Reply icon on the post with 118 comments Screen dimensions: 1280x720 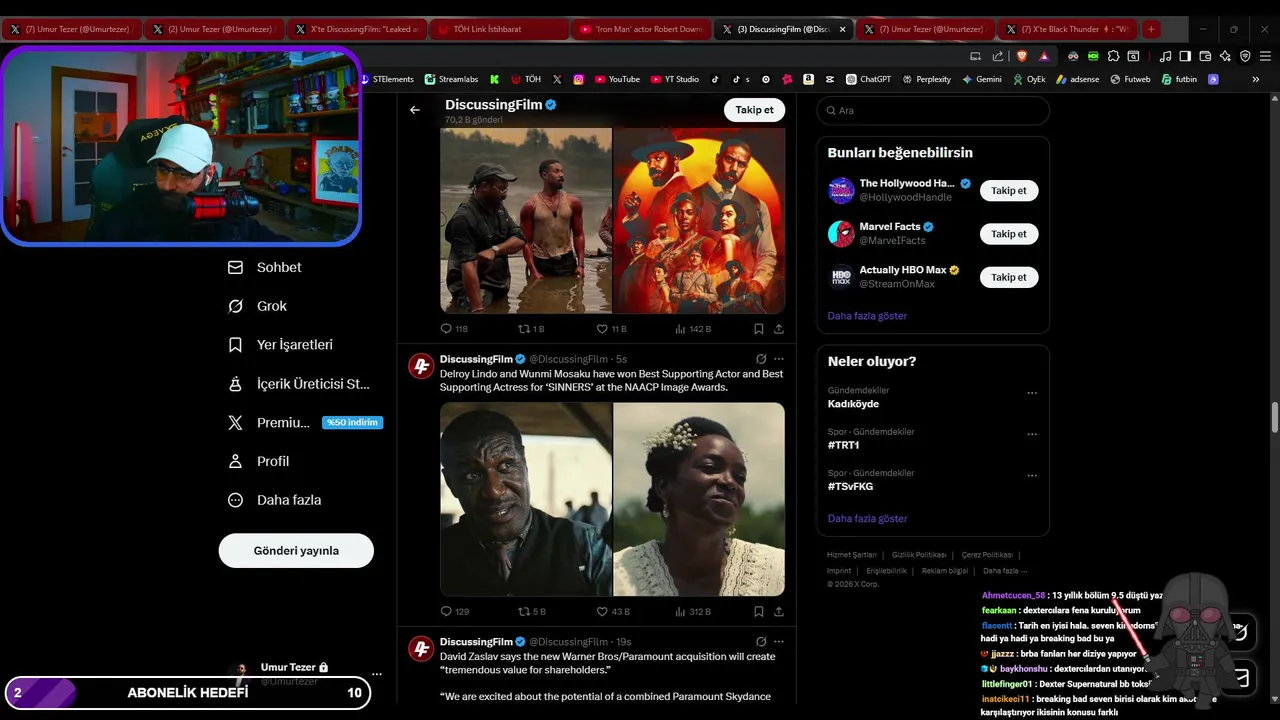tap(447, 328)
